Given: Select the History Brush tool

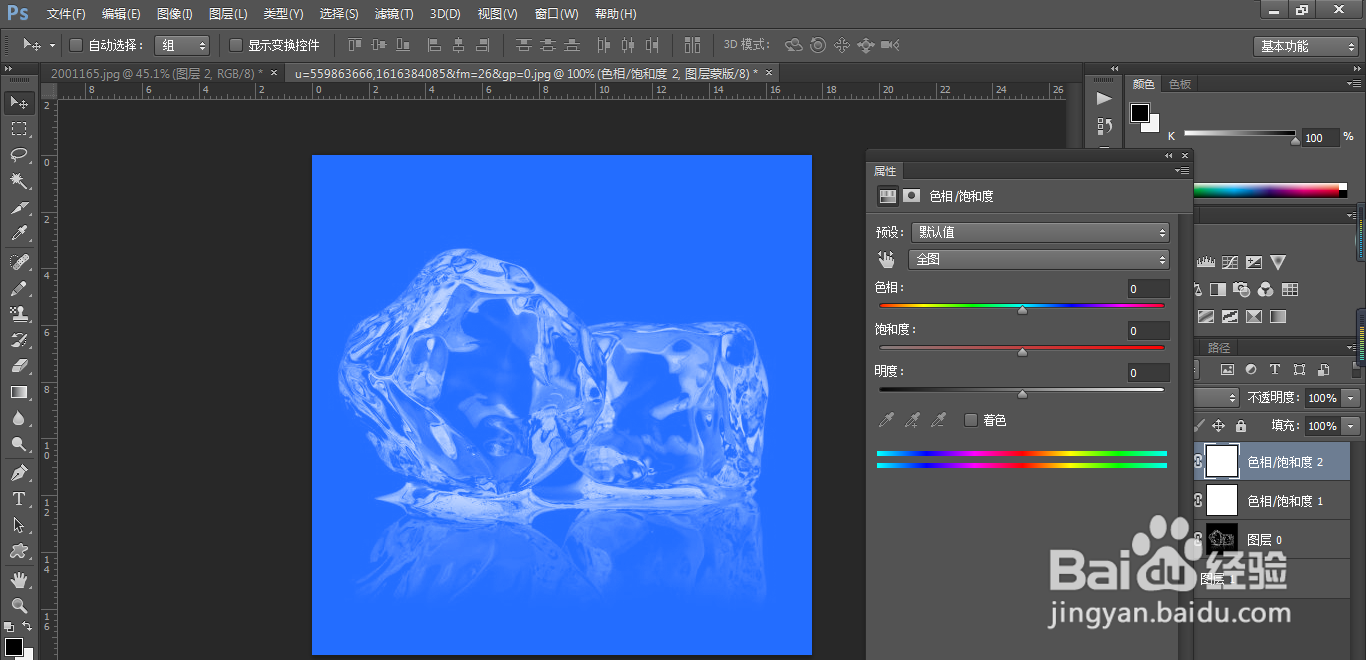Looking at the screenshot, I should click(19, 340).
